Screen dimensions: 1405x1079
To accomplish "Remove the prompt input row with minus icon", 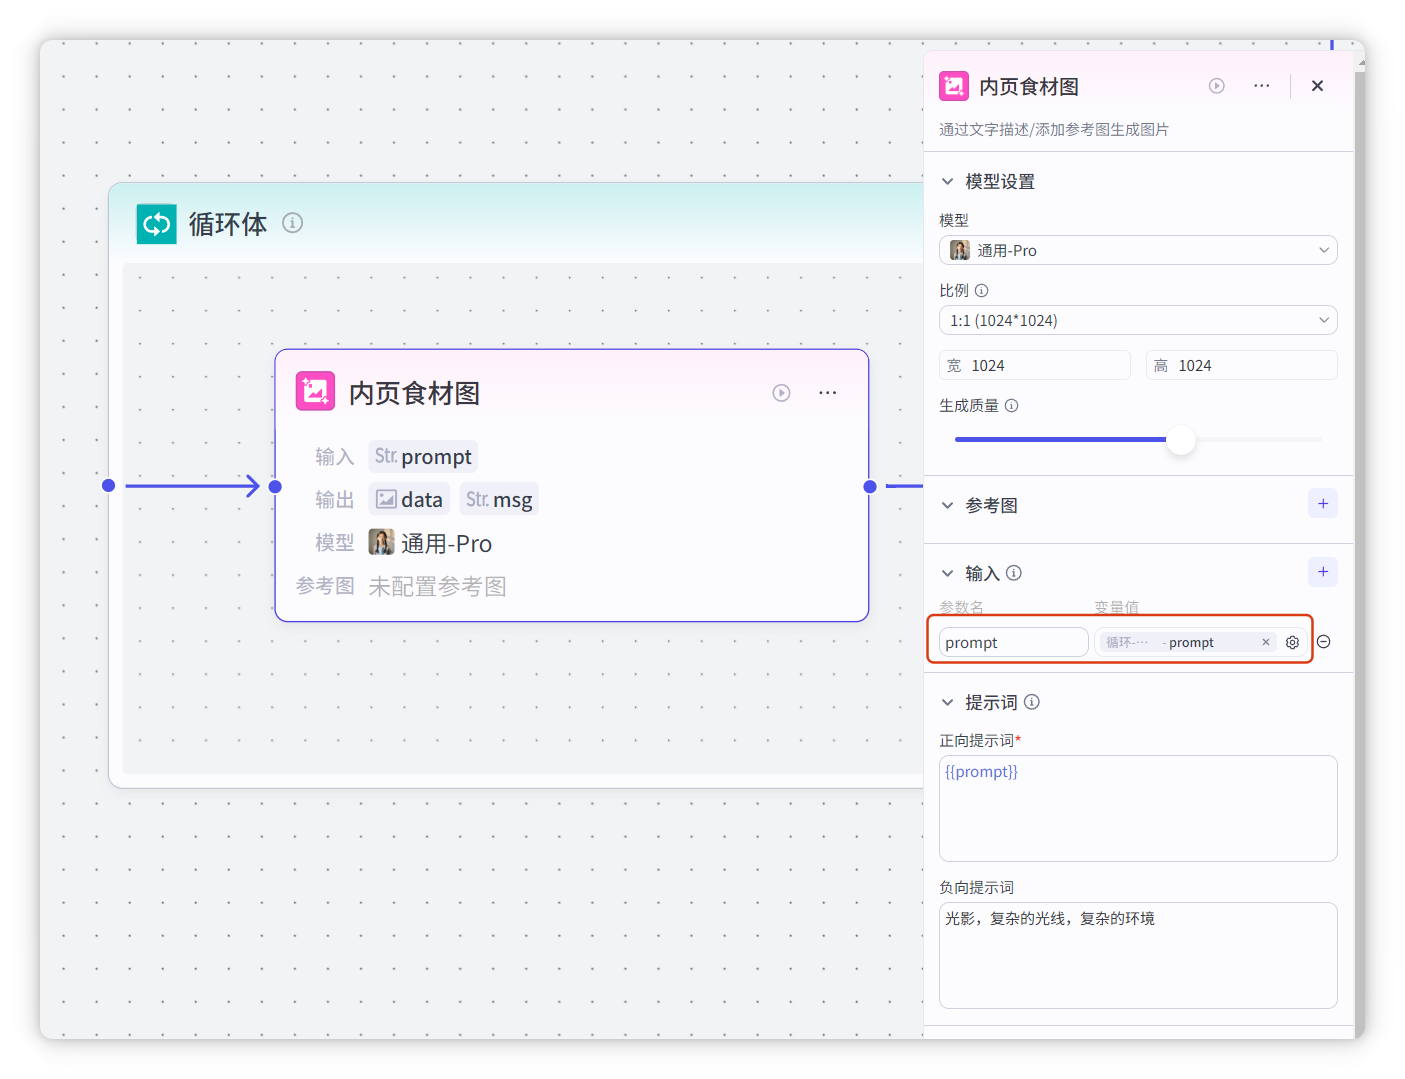I will coord(1323,642).
